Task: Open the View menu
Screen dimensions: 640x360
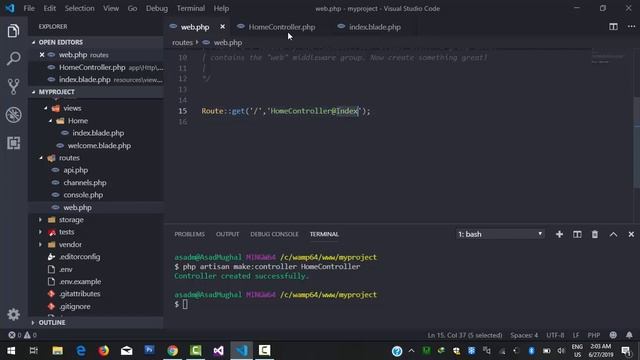Action: coord(111,8)
